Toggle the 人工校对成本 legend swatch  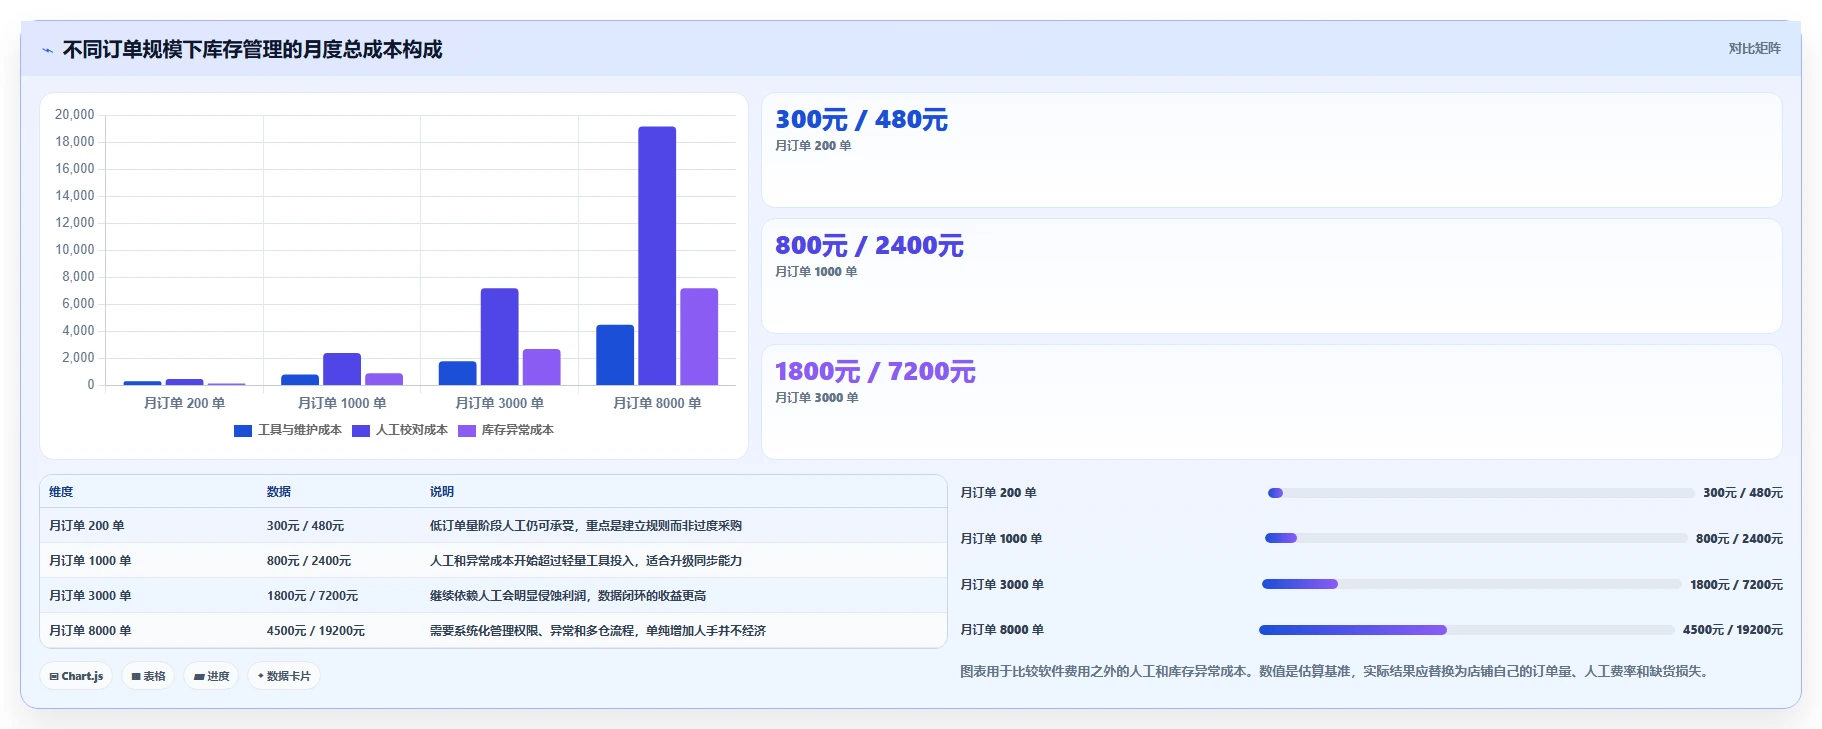click(x=361, y=431)
